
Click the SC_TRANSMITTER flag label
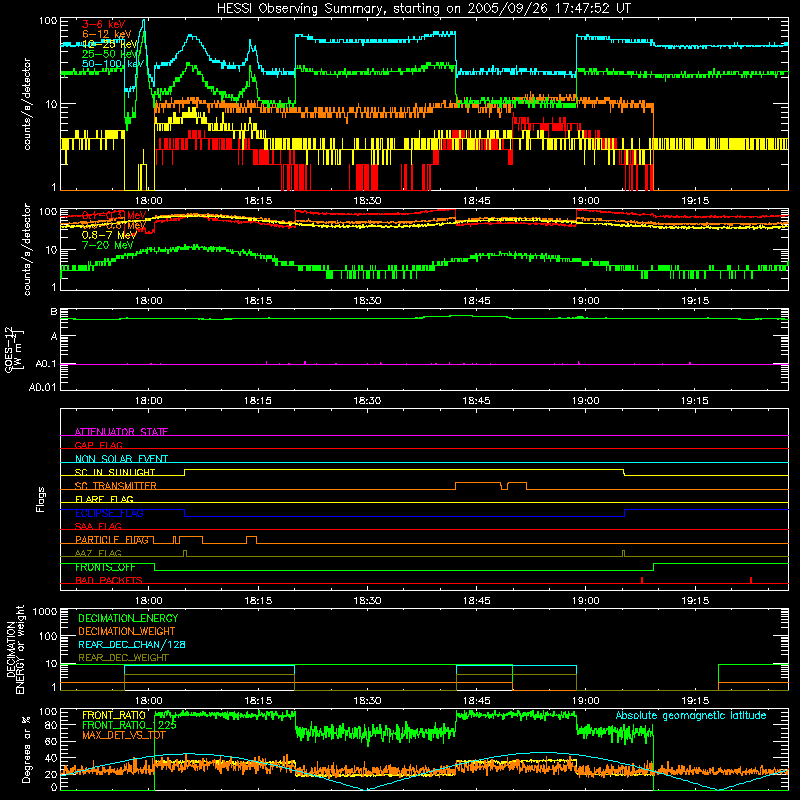point(116,485)
